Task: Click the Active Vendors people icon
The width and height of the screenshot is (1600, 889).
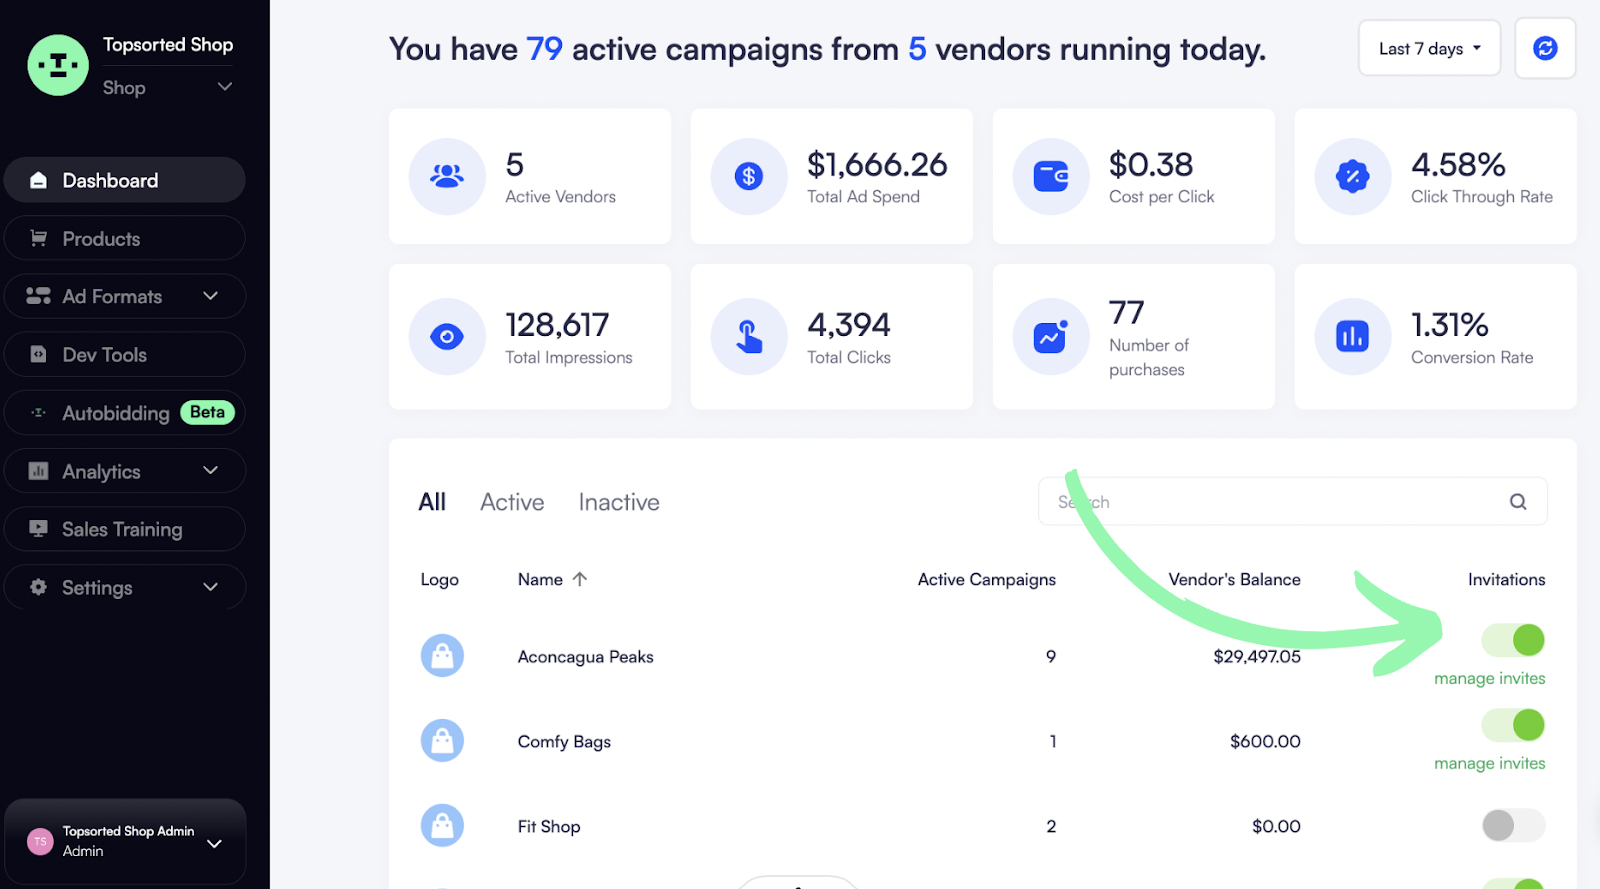Action: coord(447,176)
